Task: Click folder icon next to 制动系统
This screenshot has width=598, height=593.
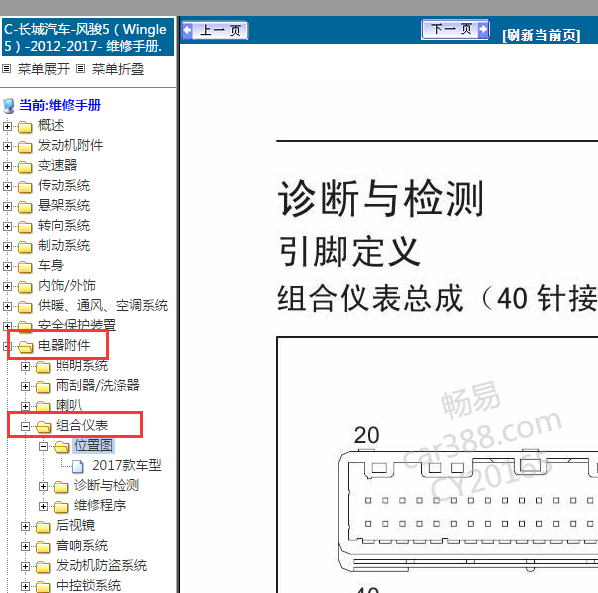Action: [x=25, y=247]
